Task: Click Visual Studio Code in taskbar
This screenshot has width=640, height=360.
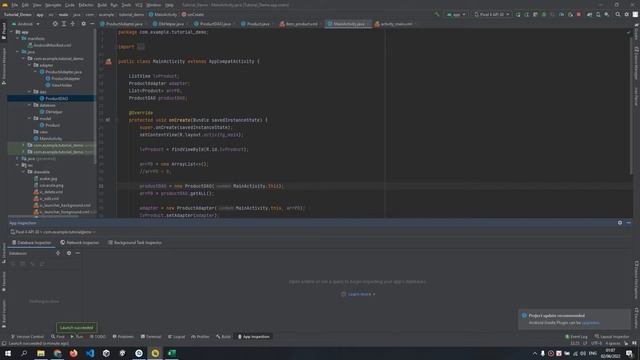Action: pyautogui.click(x=90, y=353)
